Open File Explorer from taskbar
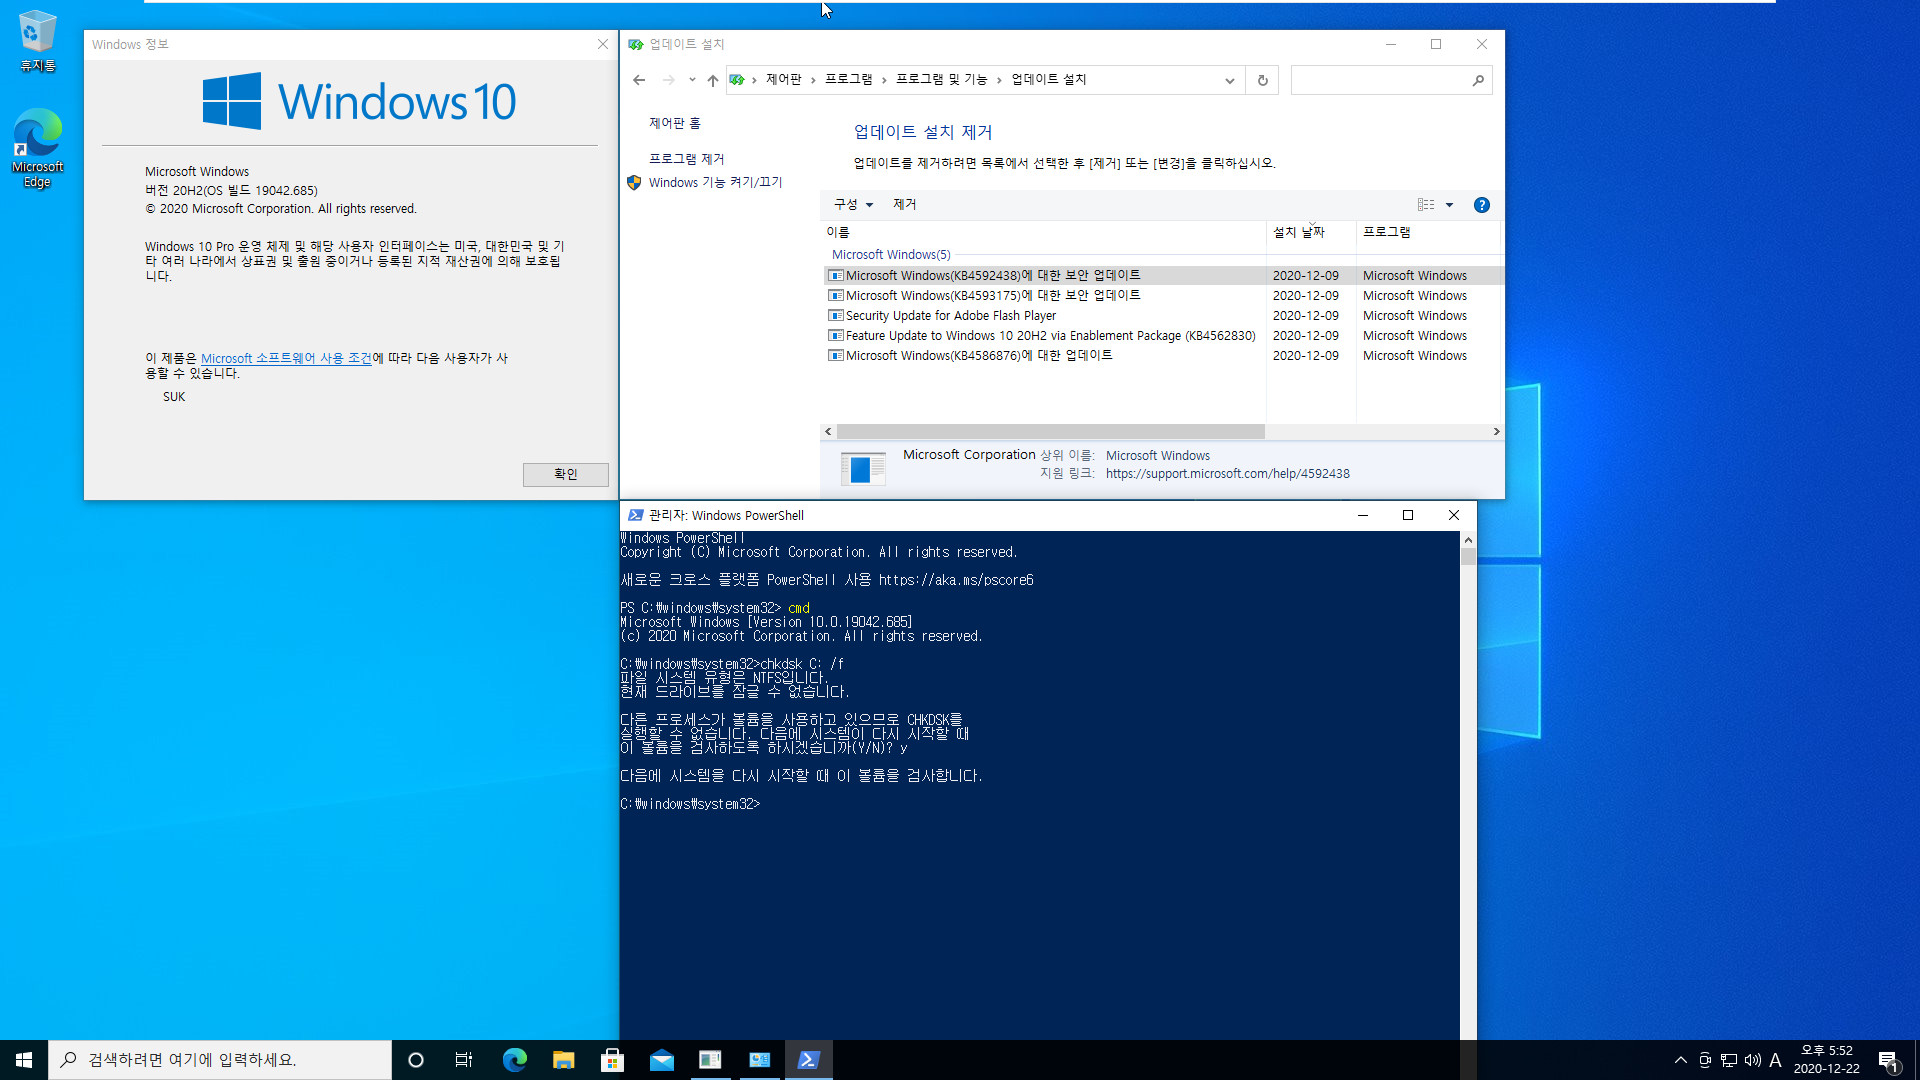The height and width of the screenshot is (1080, 1920). [x=563, y=1060]
